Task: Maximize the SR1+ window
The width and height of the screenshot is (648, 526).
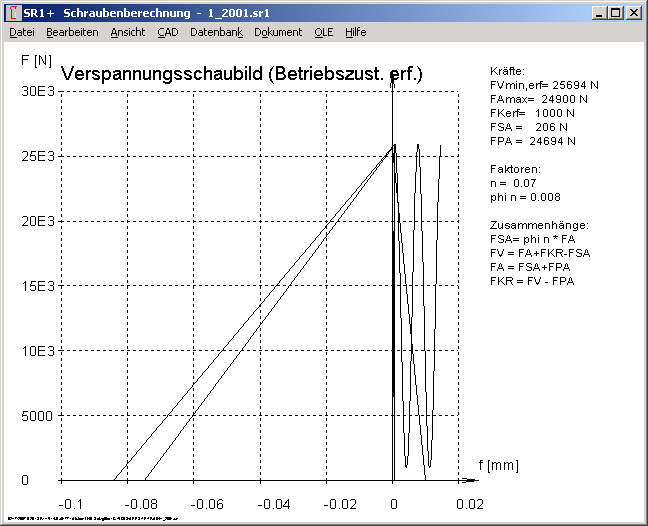Action: (615, 13)
